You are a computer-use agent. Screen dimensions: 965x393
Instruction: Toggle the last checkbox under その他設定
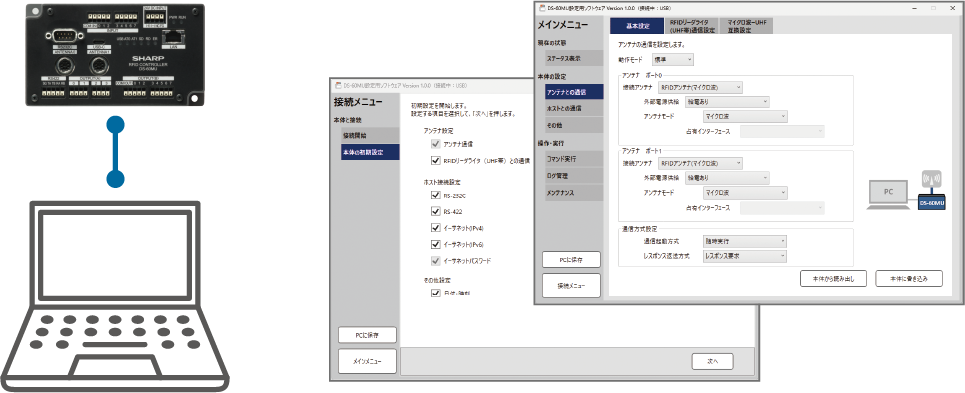tap(436, 293)
